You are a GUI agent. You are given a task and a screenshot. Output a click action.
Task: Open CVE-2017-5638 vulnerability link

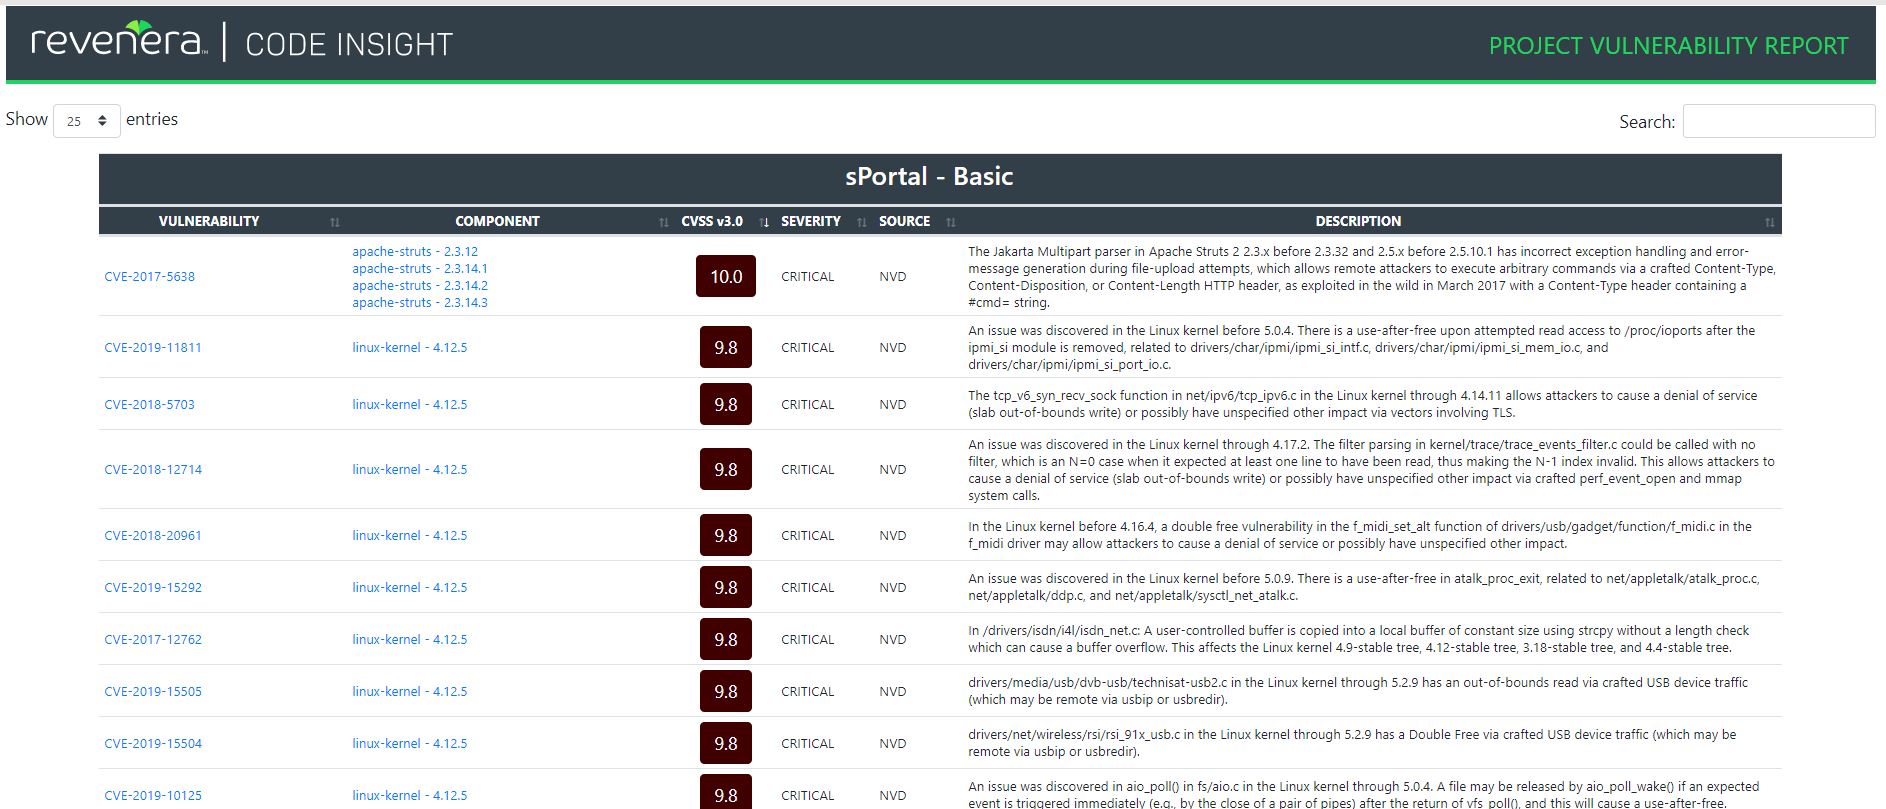(149, 277)
